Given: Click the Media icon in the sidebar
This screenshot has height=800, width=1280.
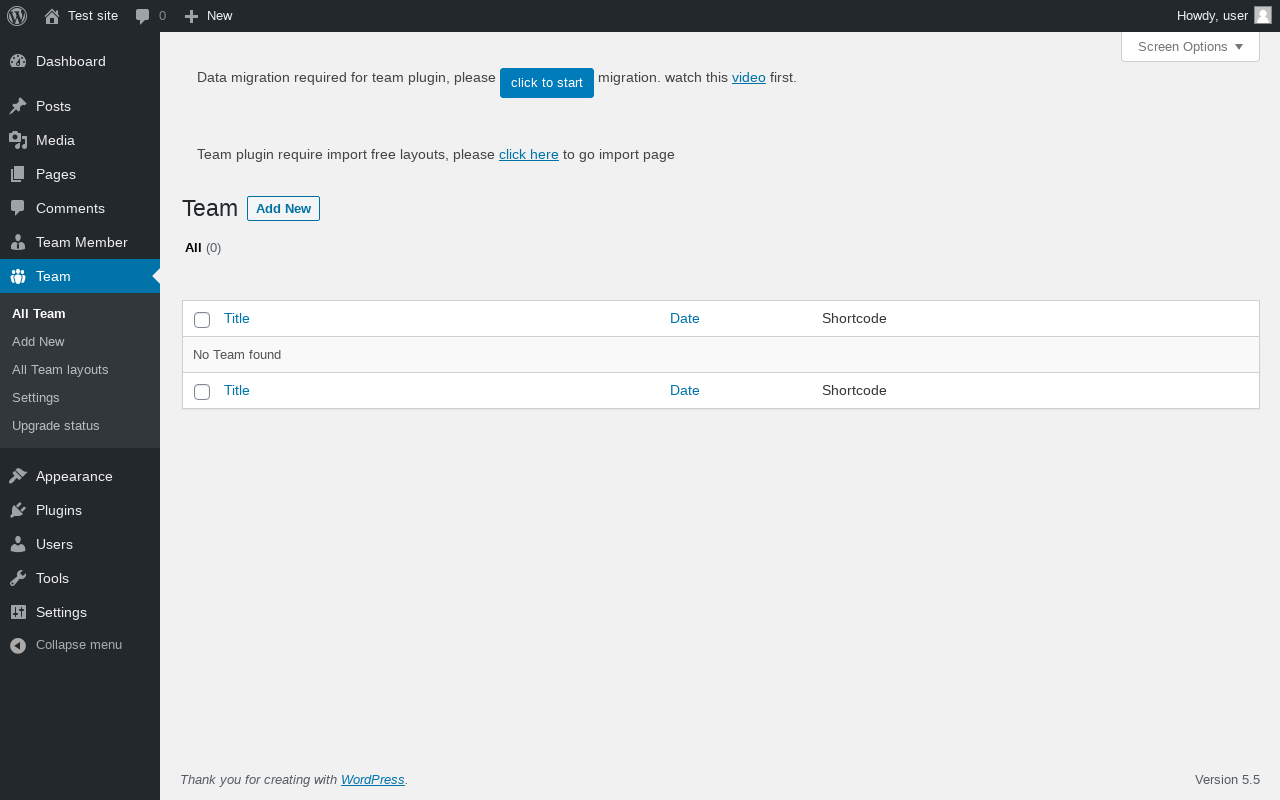Looking at the screenshot, I should coord(18,140).
